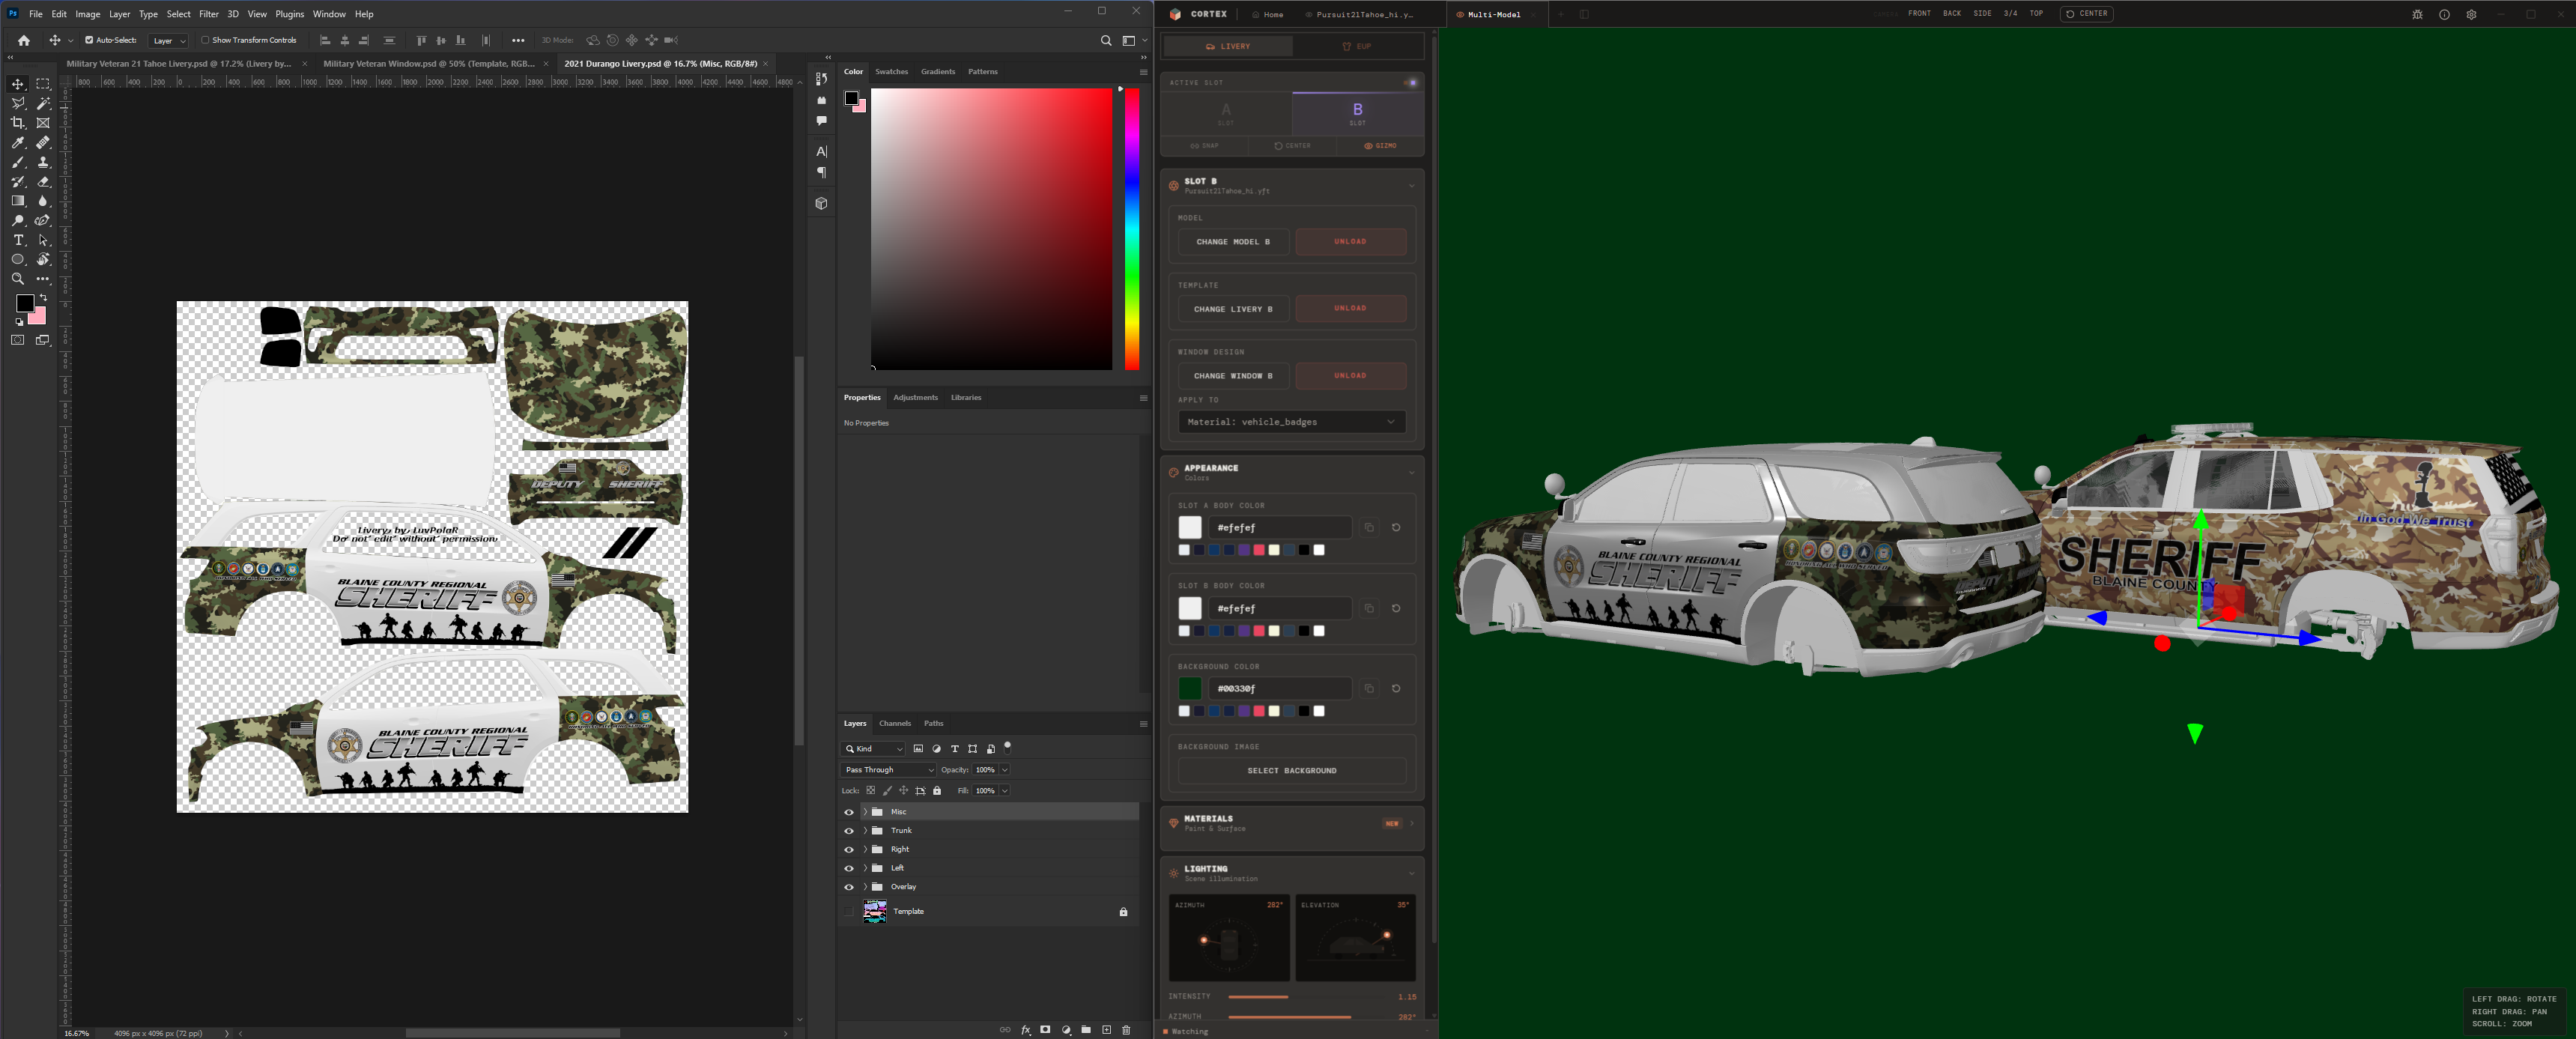This screenshot has height=1039, width=2576.
Task: Reset the Slot A body color
Action: [x=1396, y=527]
